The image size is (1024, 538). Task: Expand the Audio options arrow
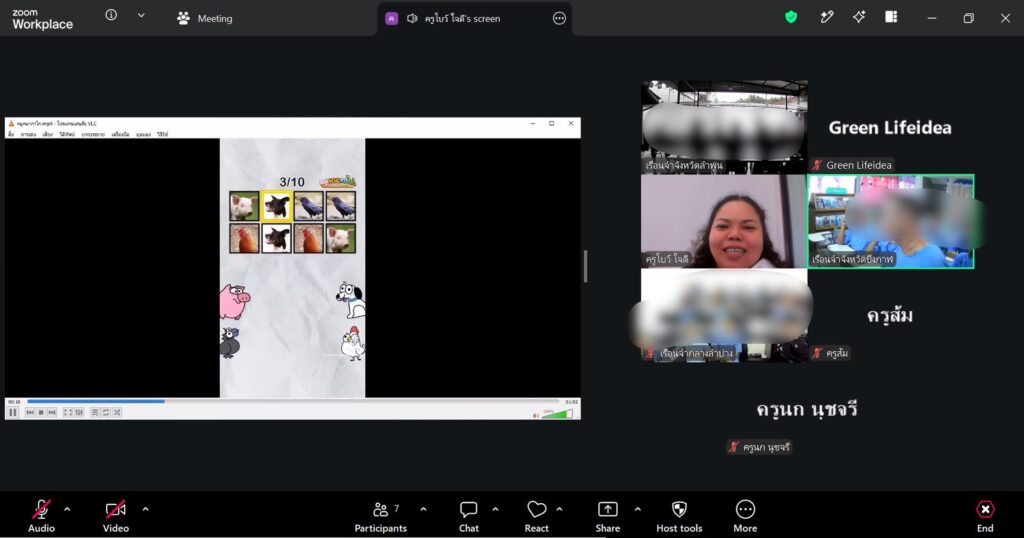67,509
